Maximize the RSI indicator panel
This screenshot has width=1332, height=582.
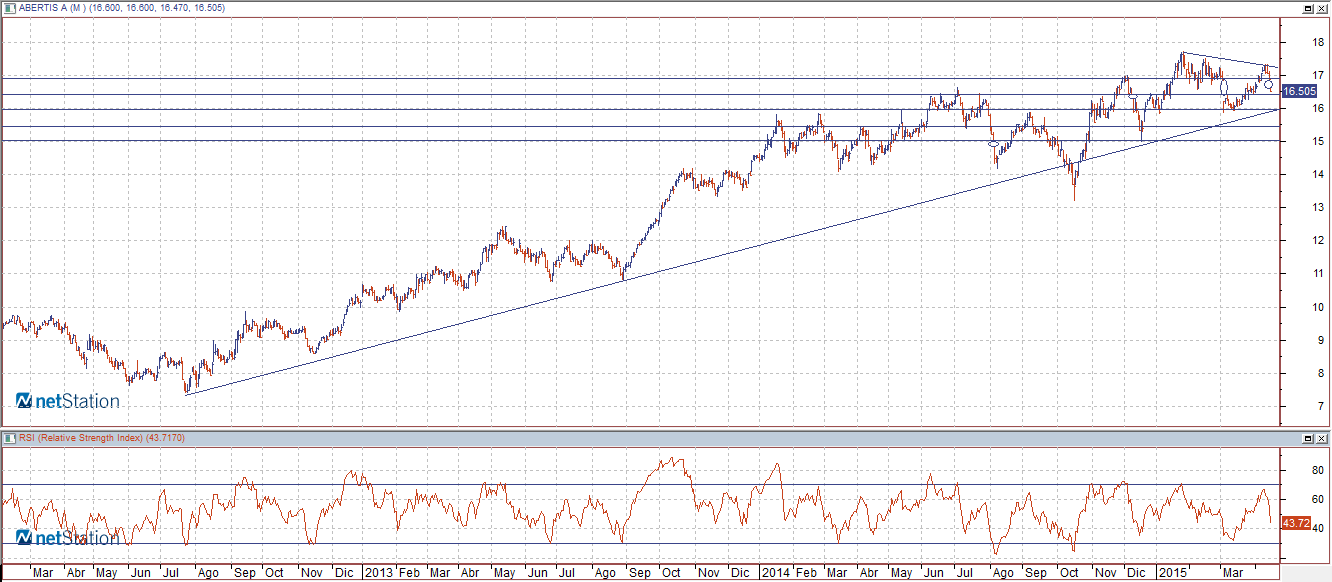tap(1309, 438)
